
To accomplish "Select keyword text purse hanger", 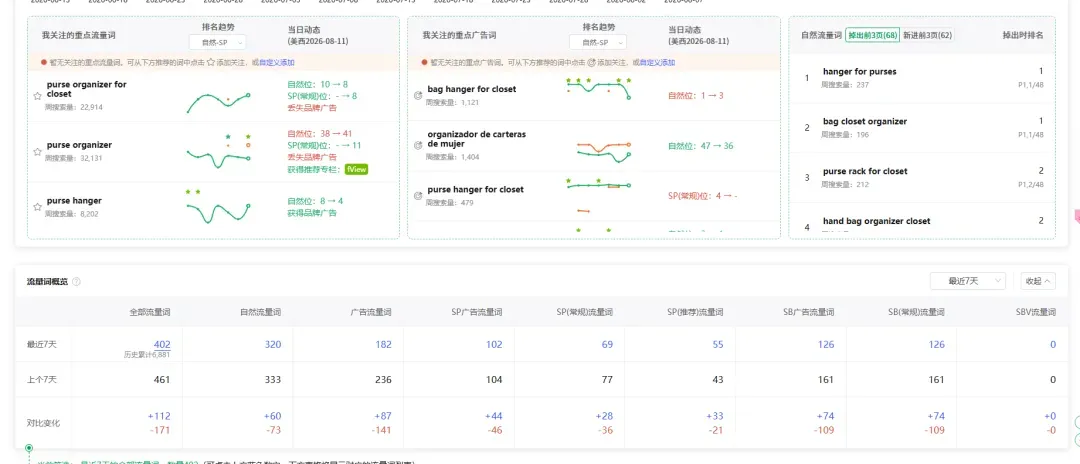I will (74, 201).
